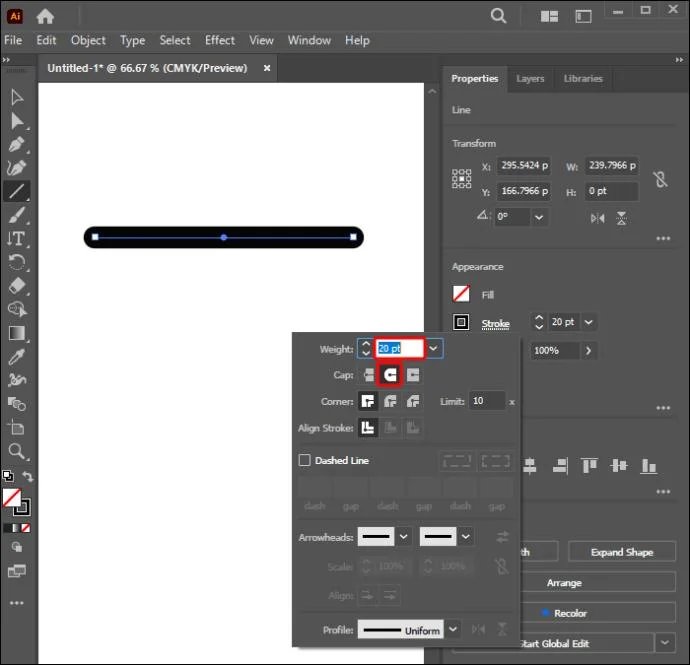Open the workspace switcher icon
The image size is (690, 665).
583,17
